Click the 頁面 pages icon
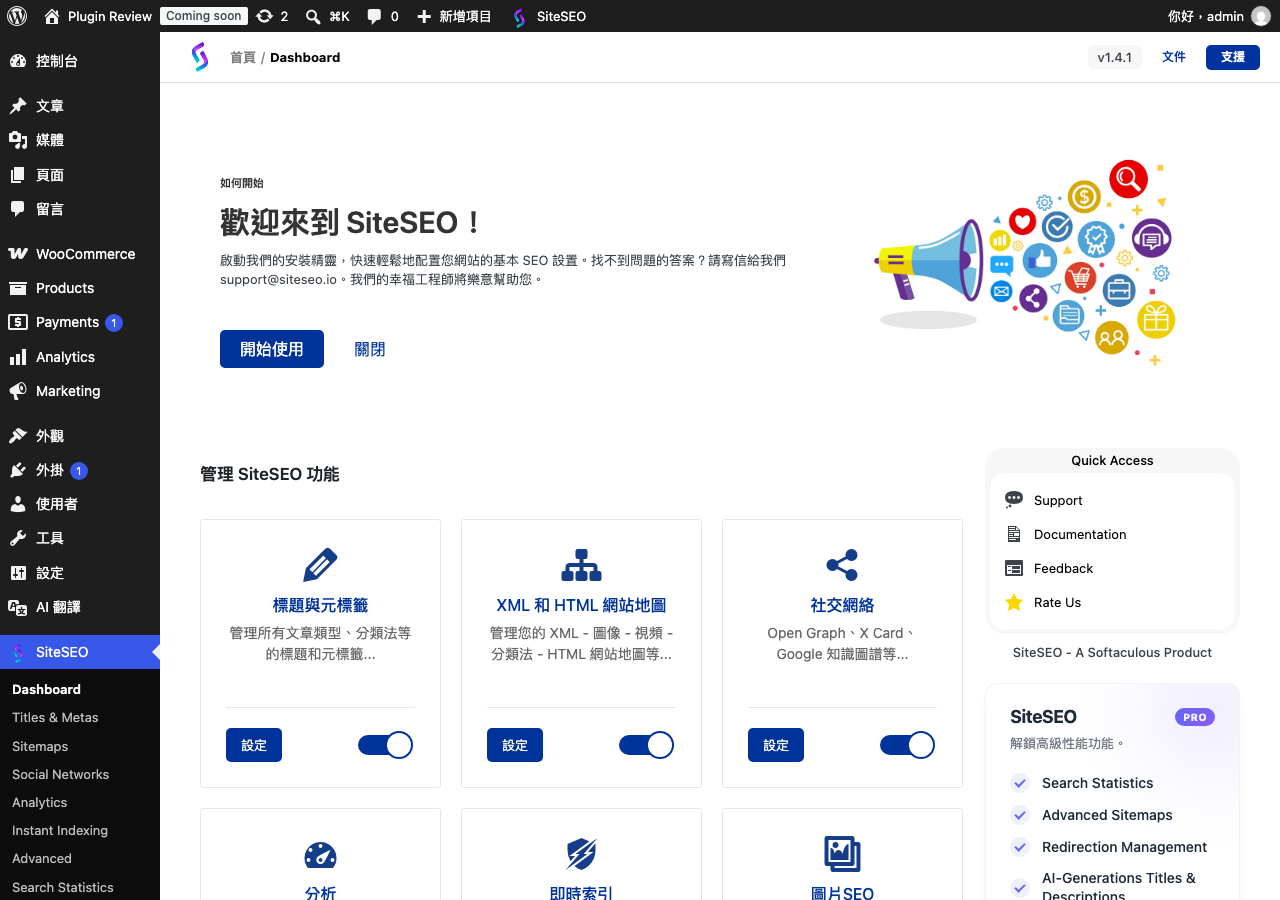The image size is (1280, 900). tap(18, 175)
